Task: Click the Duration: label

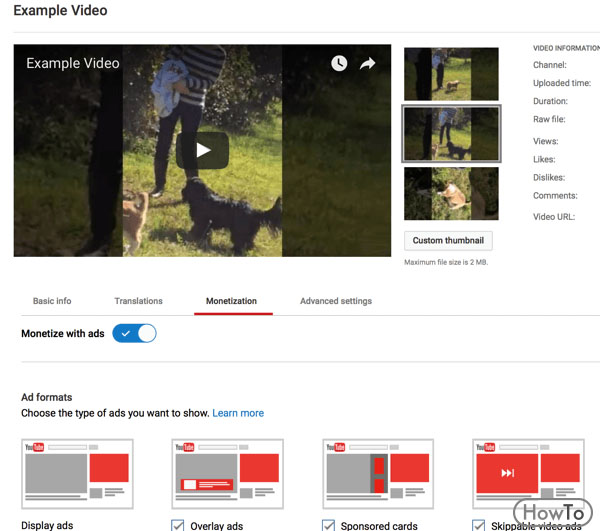Action: (550, 101)
